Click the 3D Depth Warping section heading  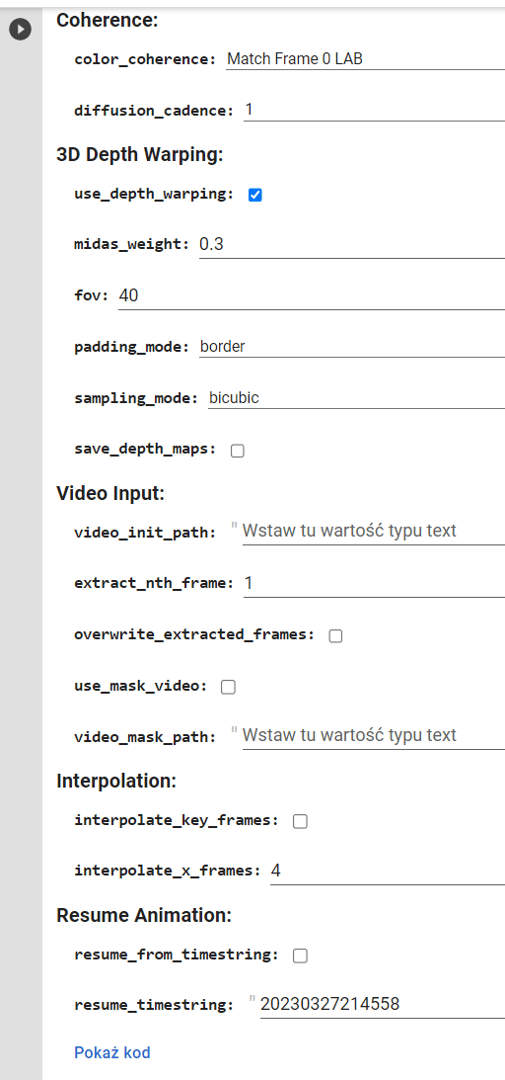point(140,155)
